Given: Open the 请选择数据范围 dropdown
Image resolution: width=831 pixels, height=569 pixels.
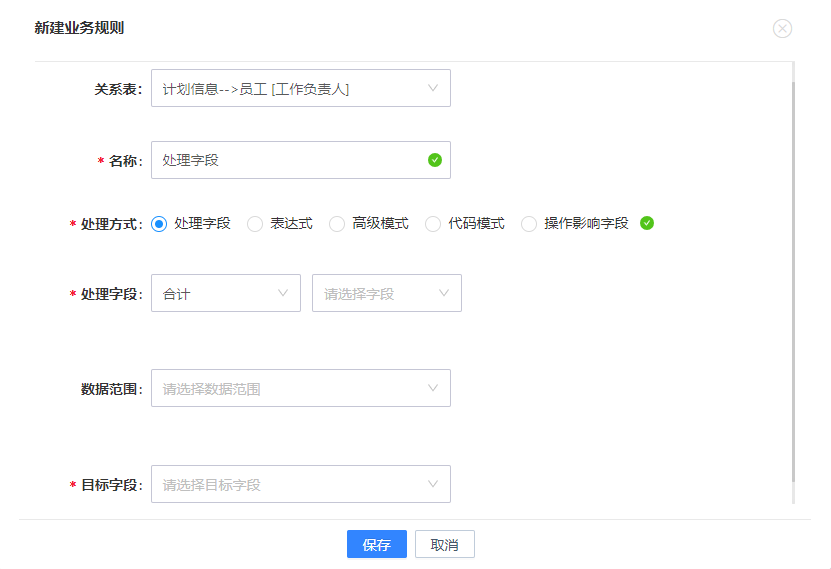Looking at the screenshot, I should pos(301,388).
